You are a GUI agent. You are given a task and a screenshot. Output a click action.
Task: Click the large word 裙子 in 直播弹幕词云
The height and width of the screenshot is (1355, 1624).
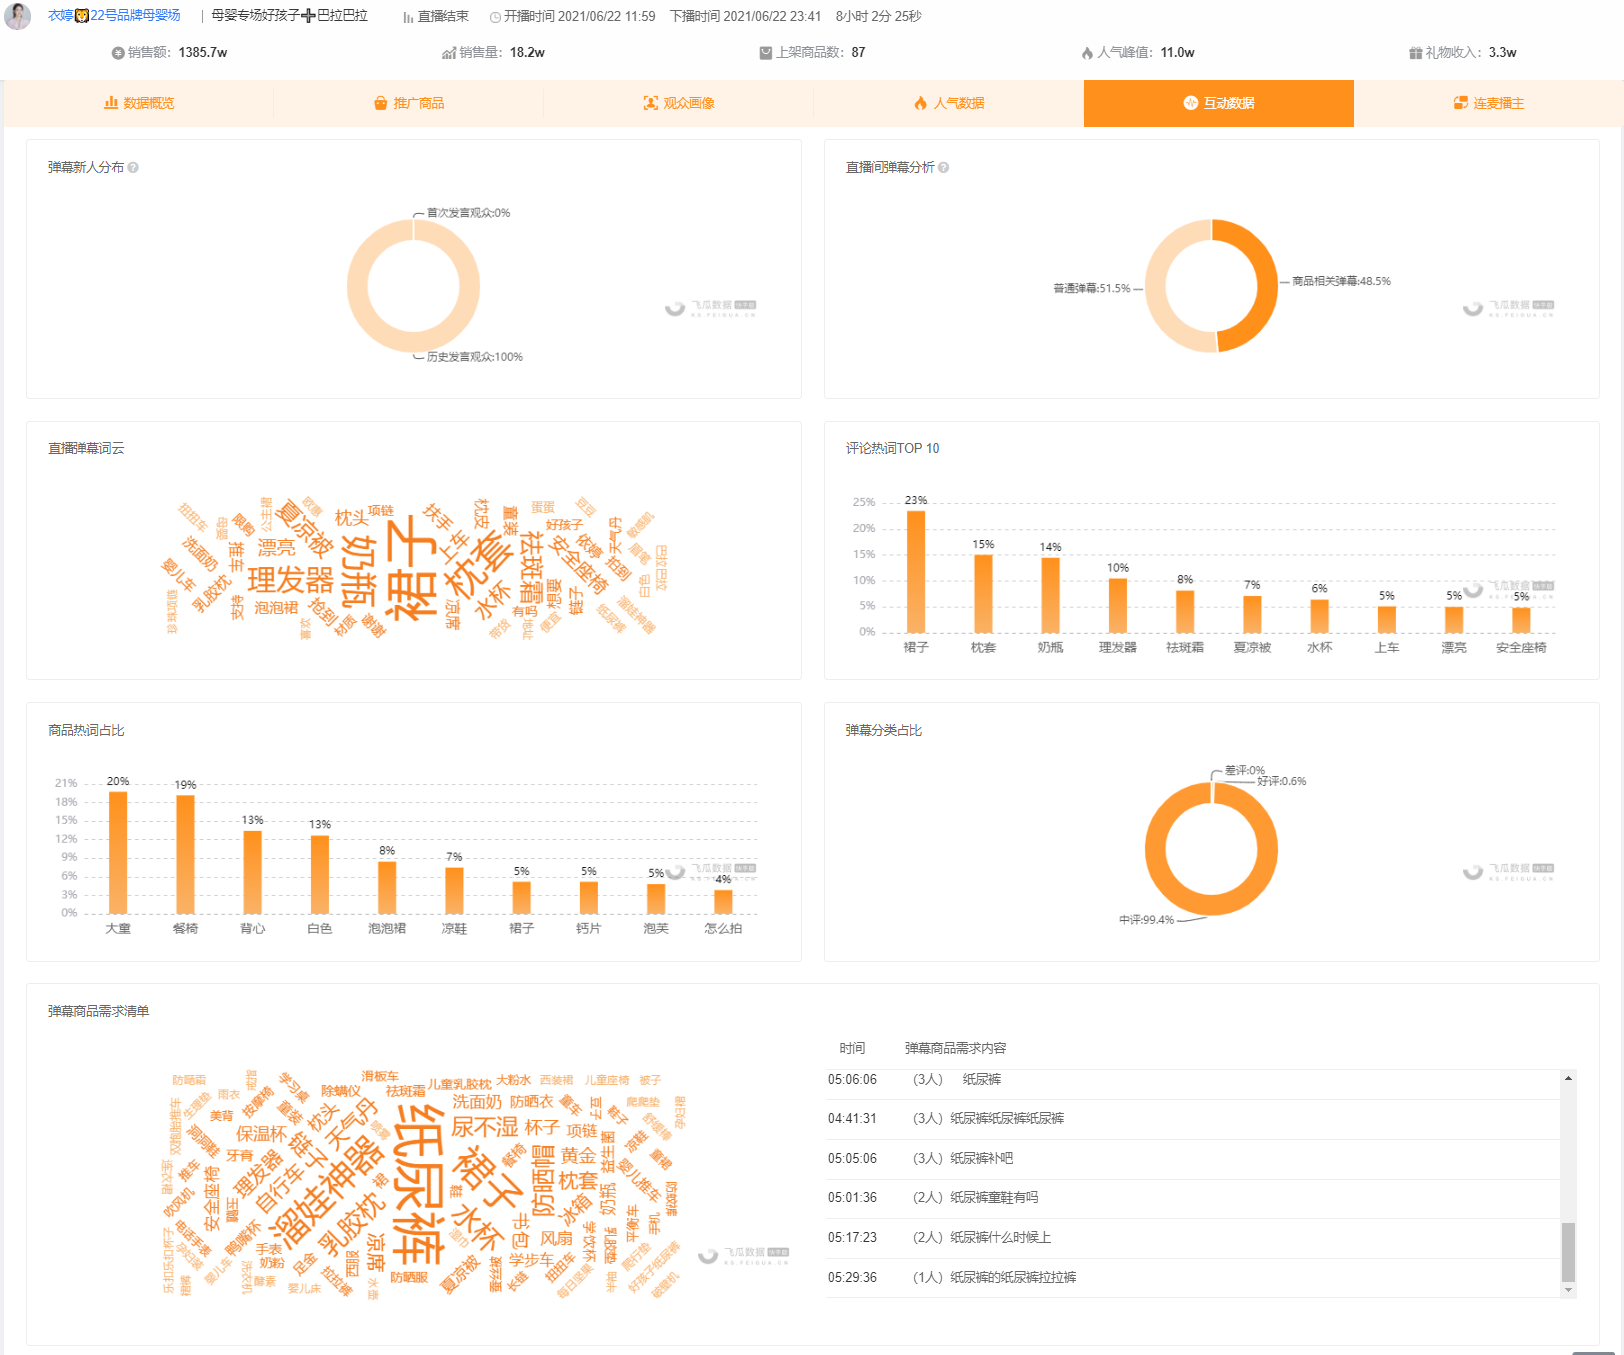(x=411, y=568)
